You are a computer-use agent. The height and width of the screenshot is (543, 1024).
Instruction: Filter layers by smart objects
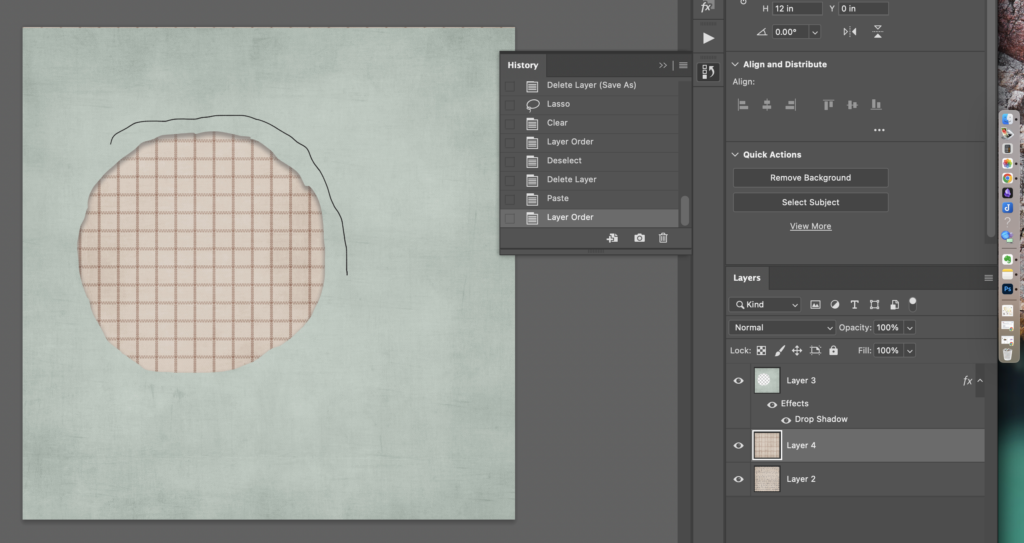895,304
